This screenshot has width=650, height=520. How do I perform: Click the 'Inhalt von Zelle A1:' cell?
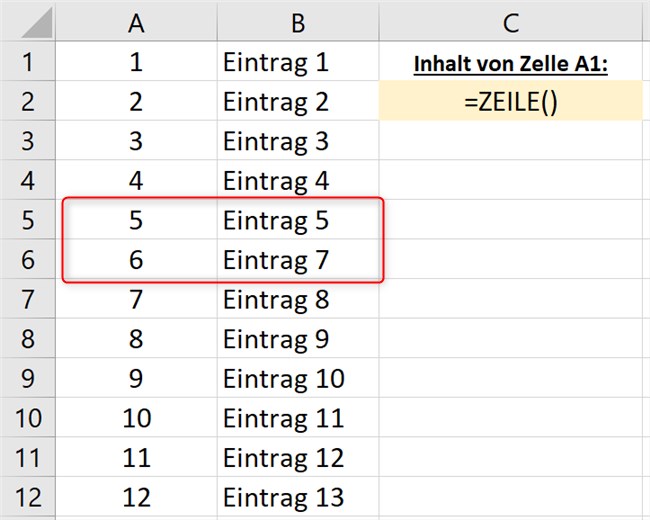[511, 61]
